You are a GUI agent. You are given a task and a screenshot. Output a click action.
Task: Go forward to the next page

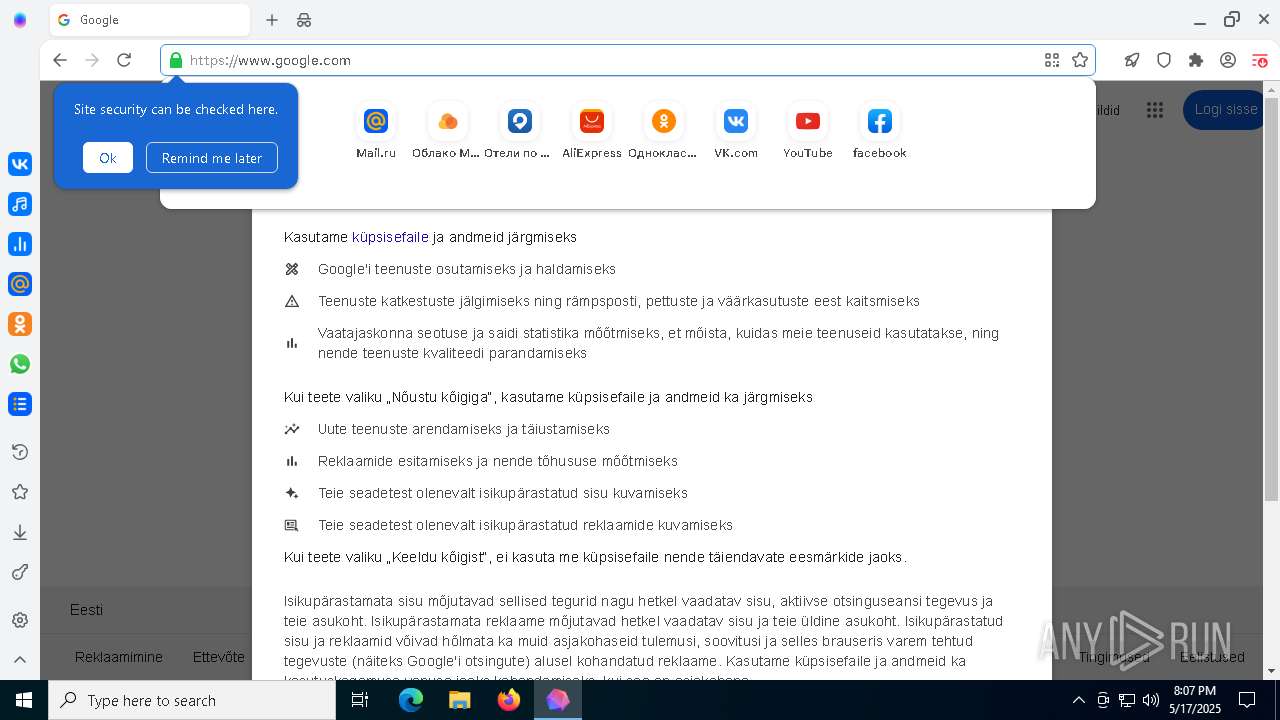(92, 60)
